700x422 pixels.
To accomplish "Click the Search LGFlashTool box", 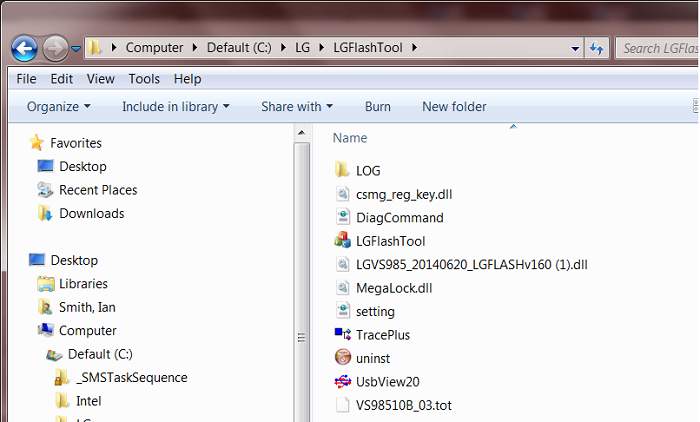I will coord(657,48).
